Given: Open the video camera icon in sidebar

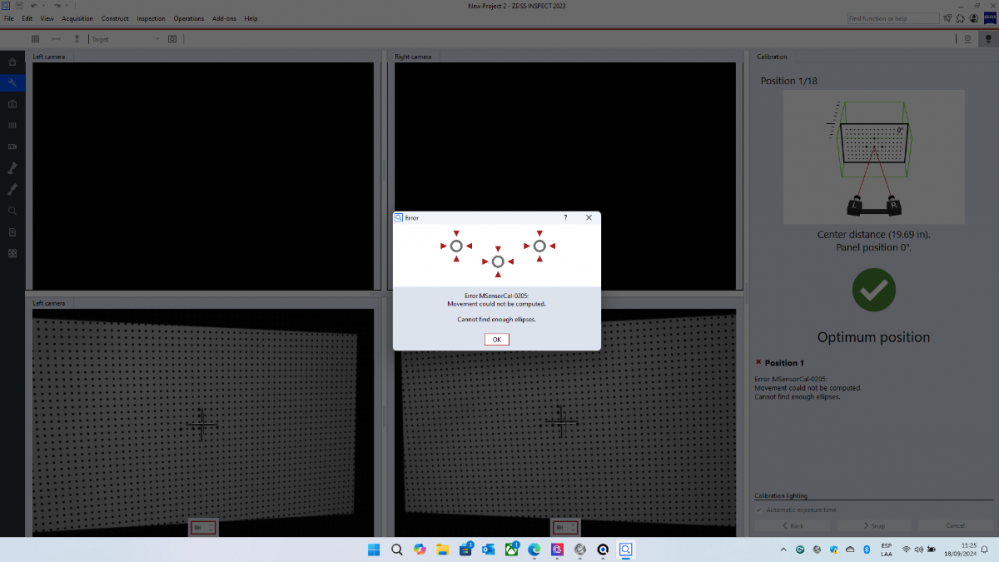Looking at the screenshot, I should coord(12,146).
